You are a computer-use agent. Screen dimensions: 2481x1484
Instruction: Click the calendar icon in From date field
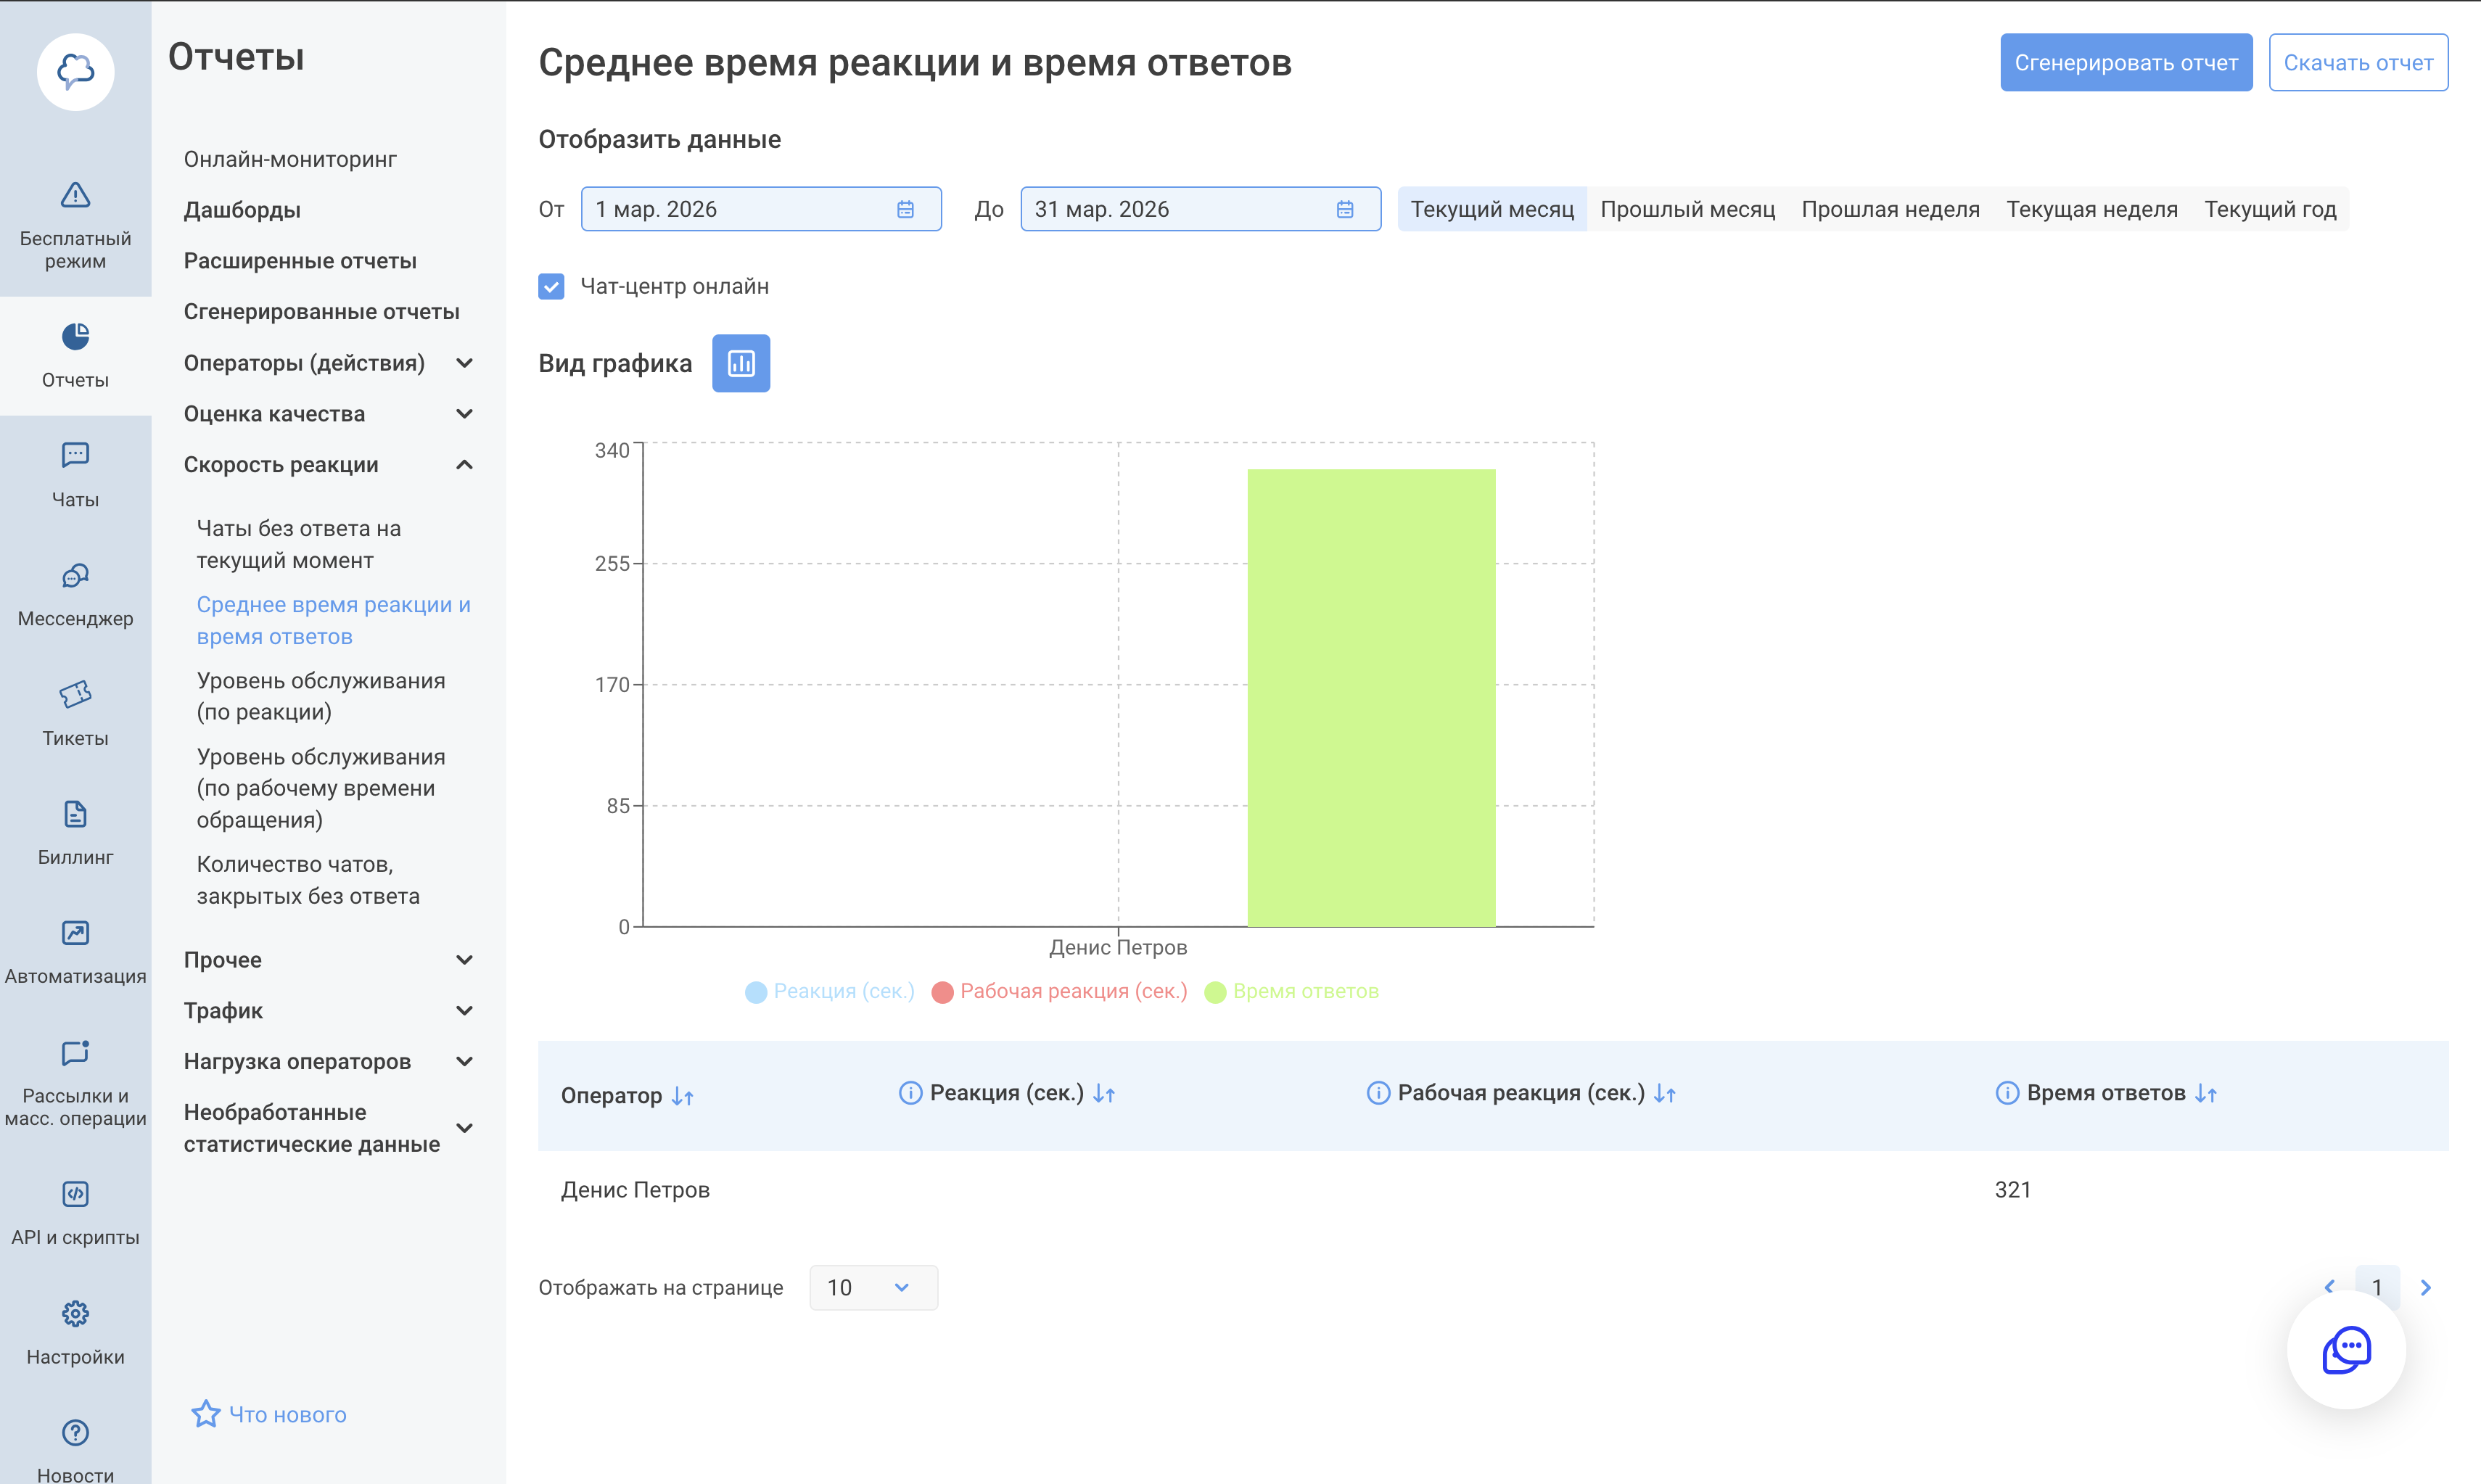[905, 209]
